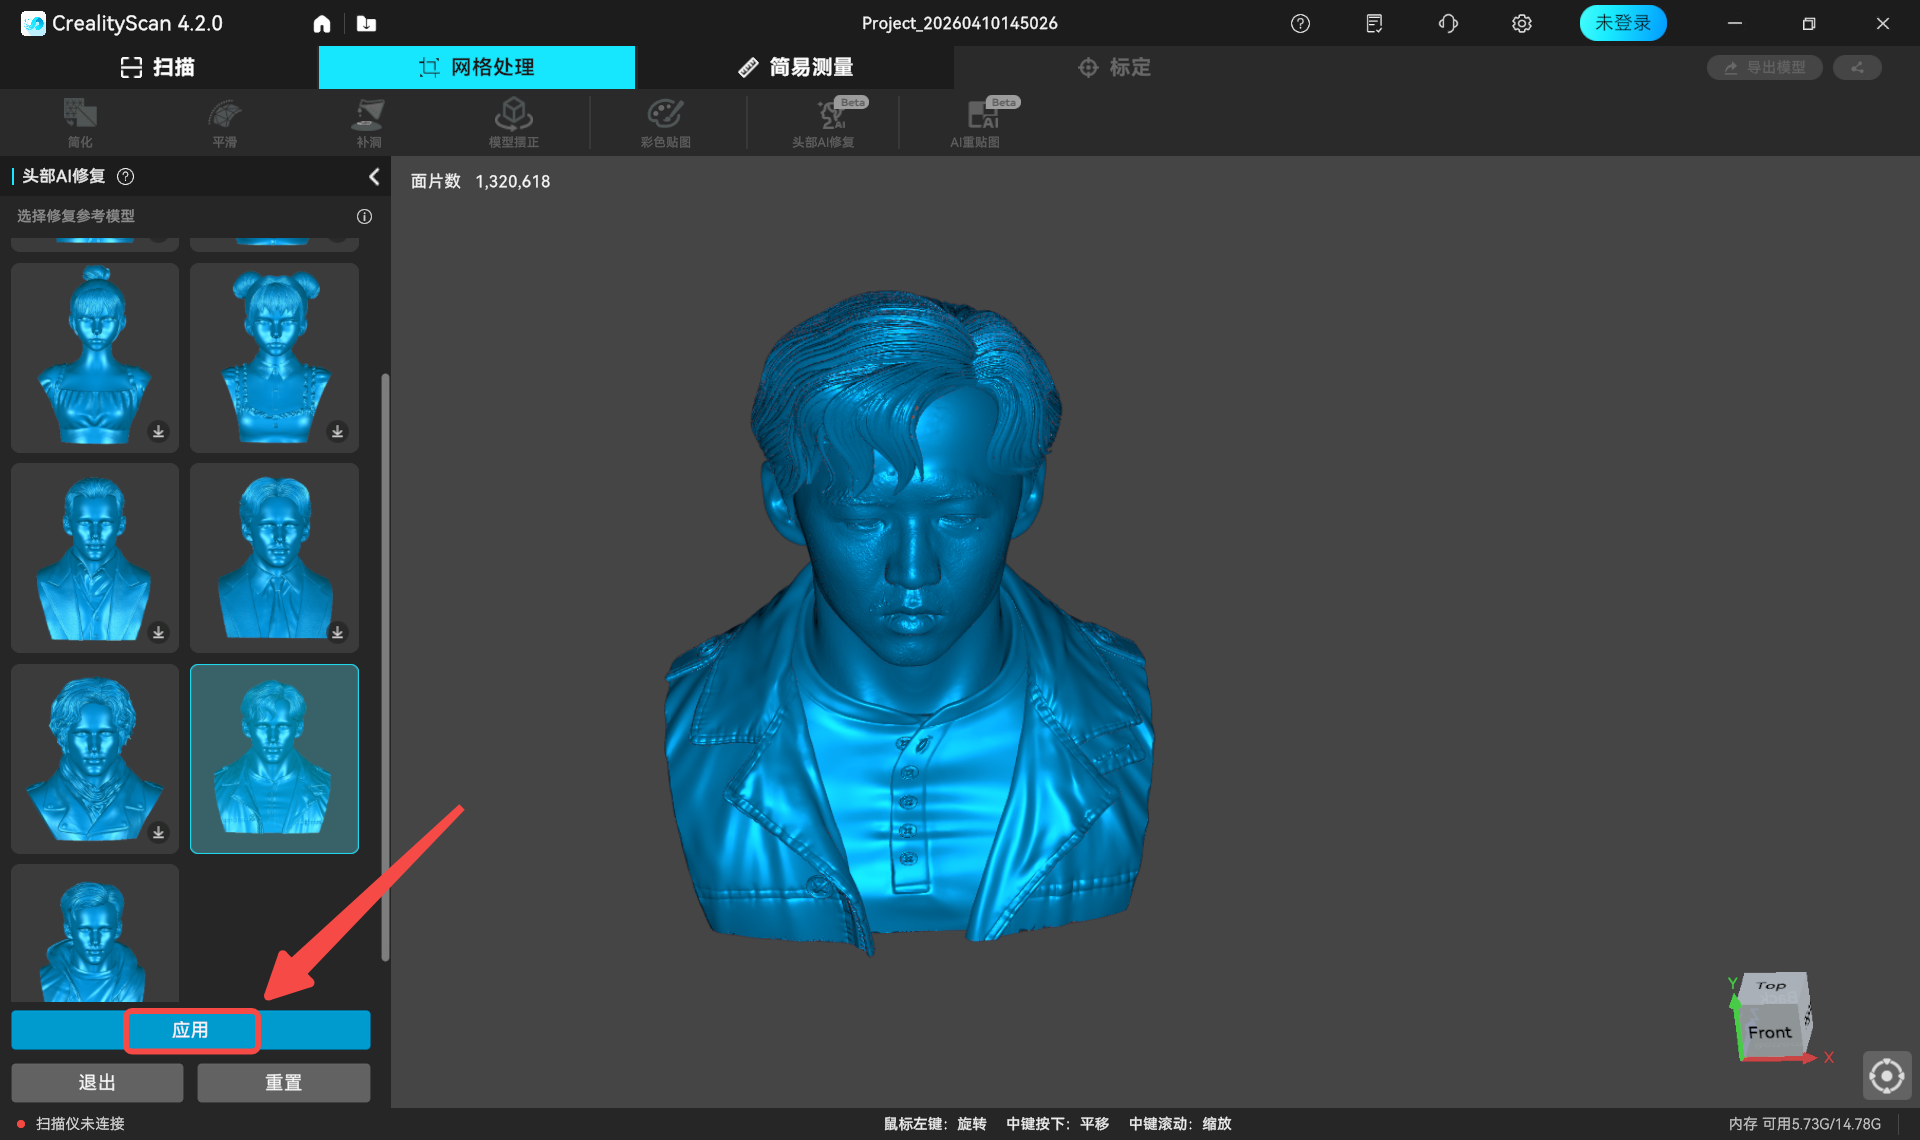This screenshot has height=1140, width=1920.
Task: Click the 退出 button
Action: click(x=97, y=1082)
